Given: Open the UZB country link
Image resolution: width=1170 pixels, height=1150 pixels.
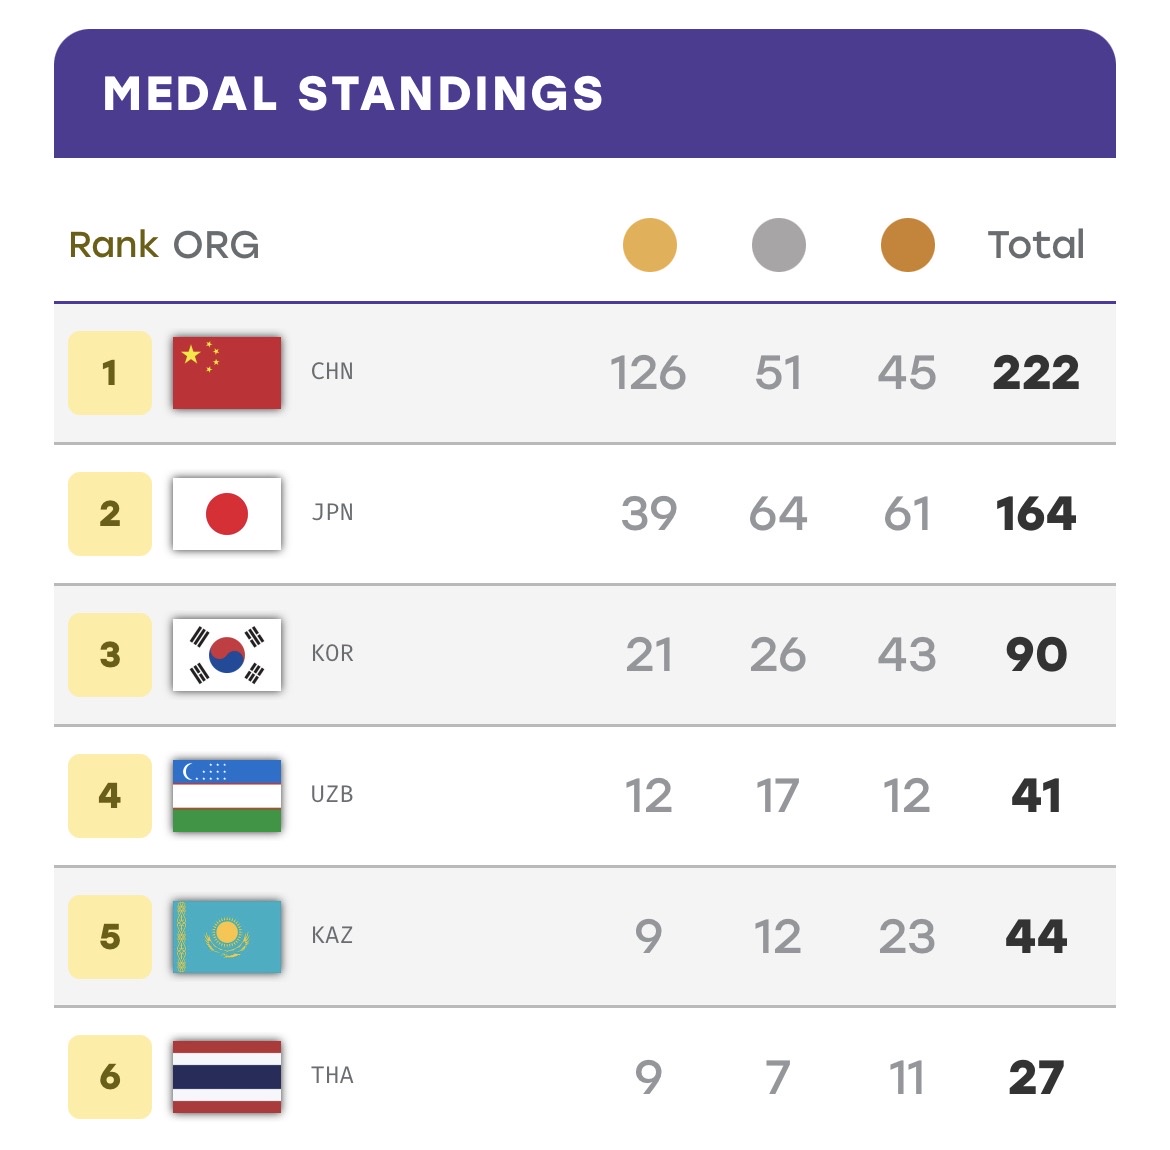Looking at the screenshot, I should (x=332, y=795).
